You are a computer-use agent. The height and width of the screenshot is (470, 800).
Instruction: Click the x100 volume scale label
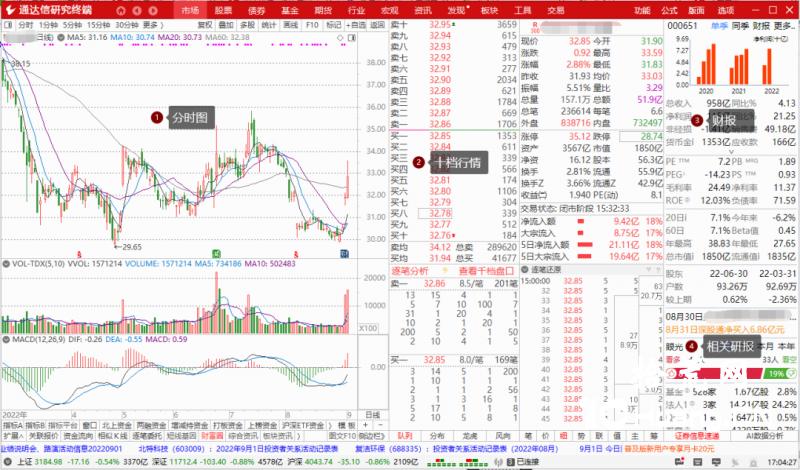pos(368,328)
